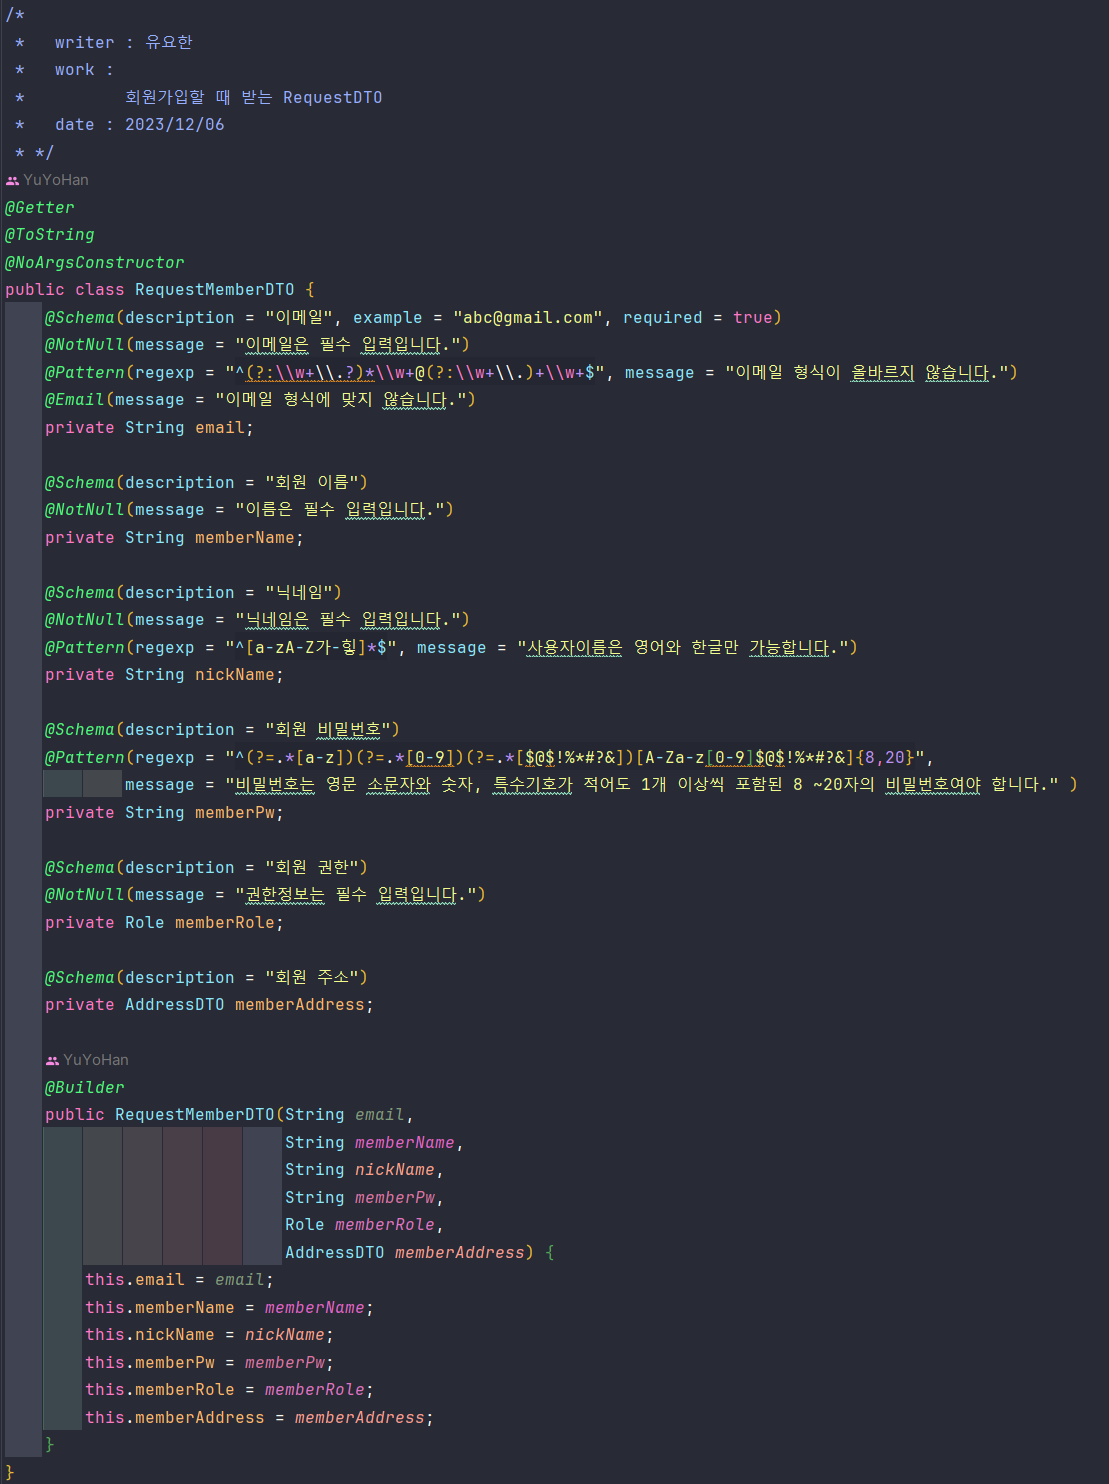
Task: Click the private String memberName; line
Action: tap(174, 537)
